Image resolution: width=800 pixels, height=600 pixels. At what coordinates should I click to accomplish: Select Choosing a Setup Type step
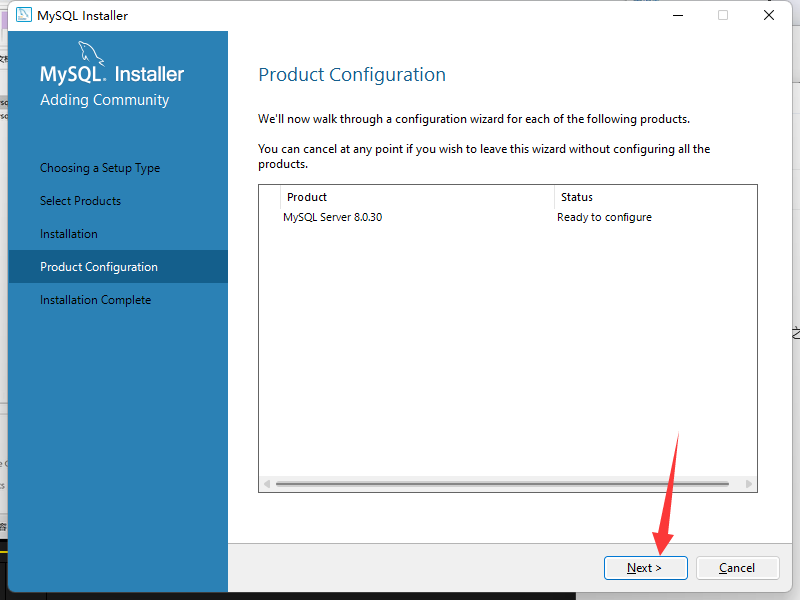[100, 168]
